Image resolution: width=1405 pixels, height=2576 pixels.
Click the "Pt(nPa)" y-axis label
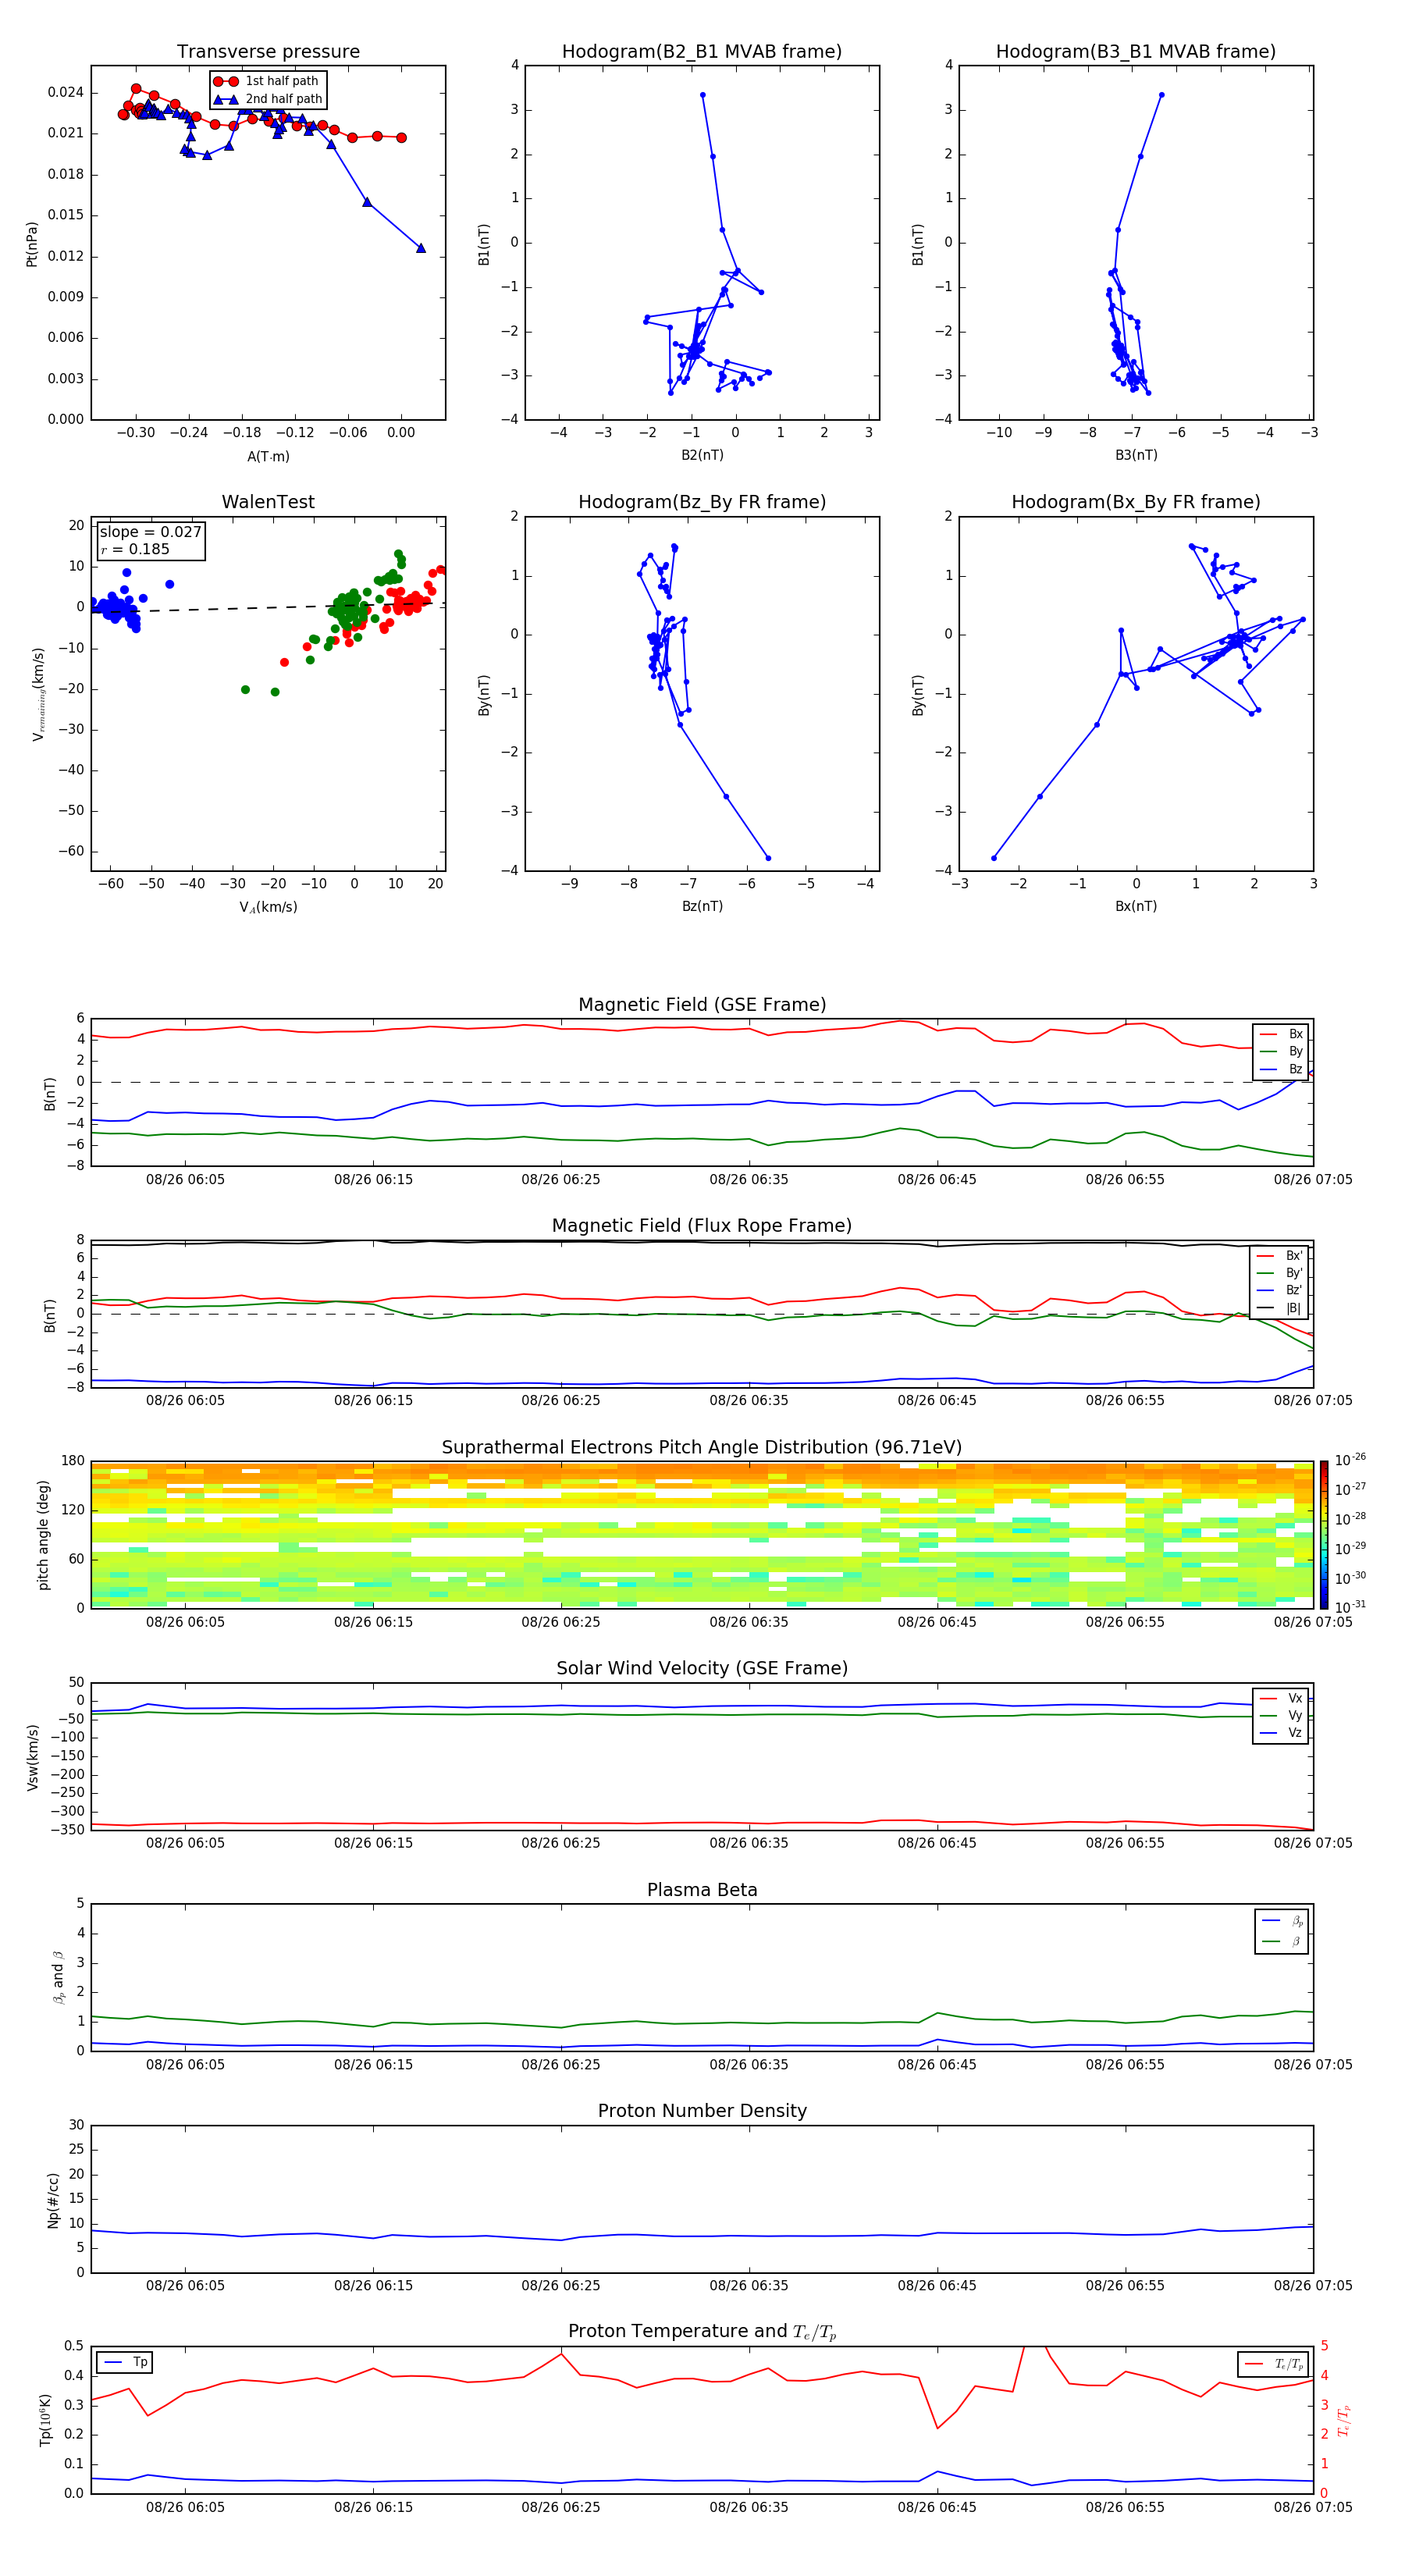coord(32,243)
